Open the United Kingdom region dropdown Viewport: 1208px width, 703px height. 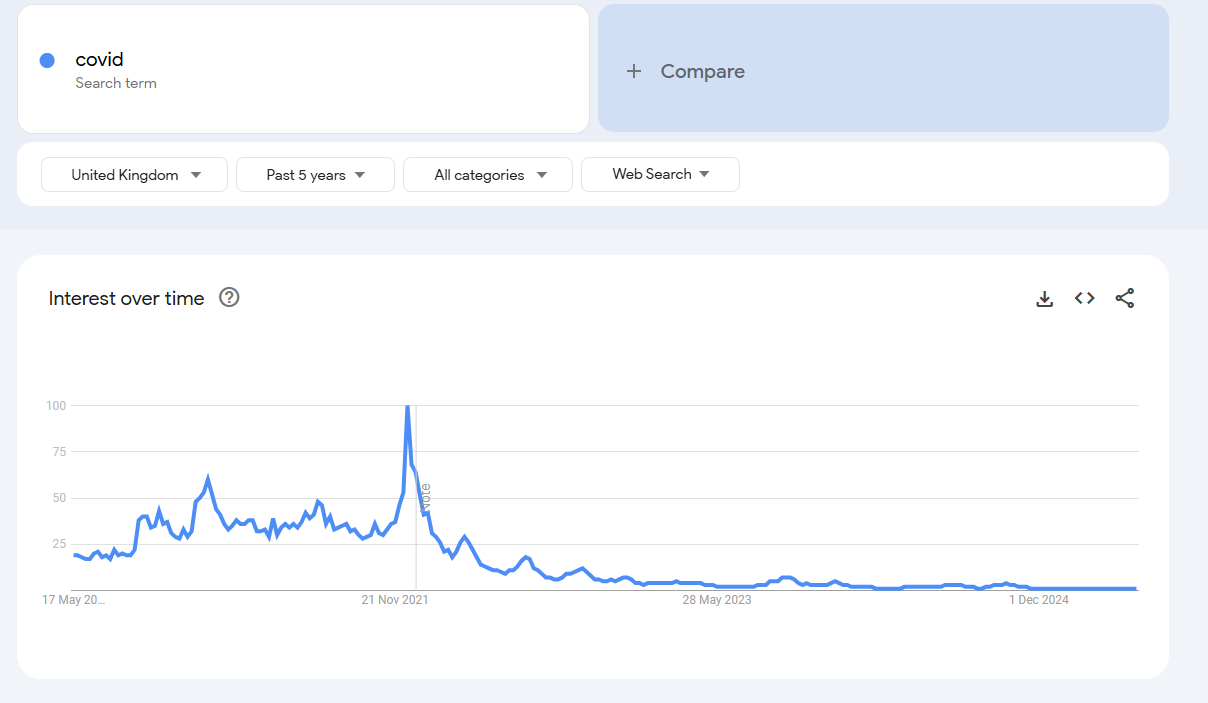coord(135,175)
